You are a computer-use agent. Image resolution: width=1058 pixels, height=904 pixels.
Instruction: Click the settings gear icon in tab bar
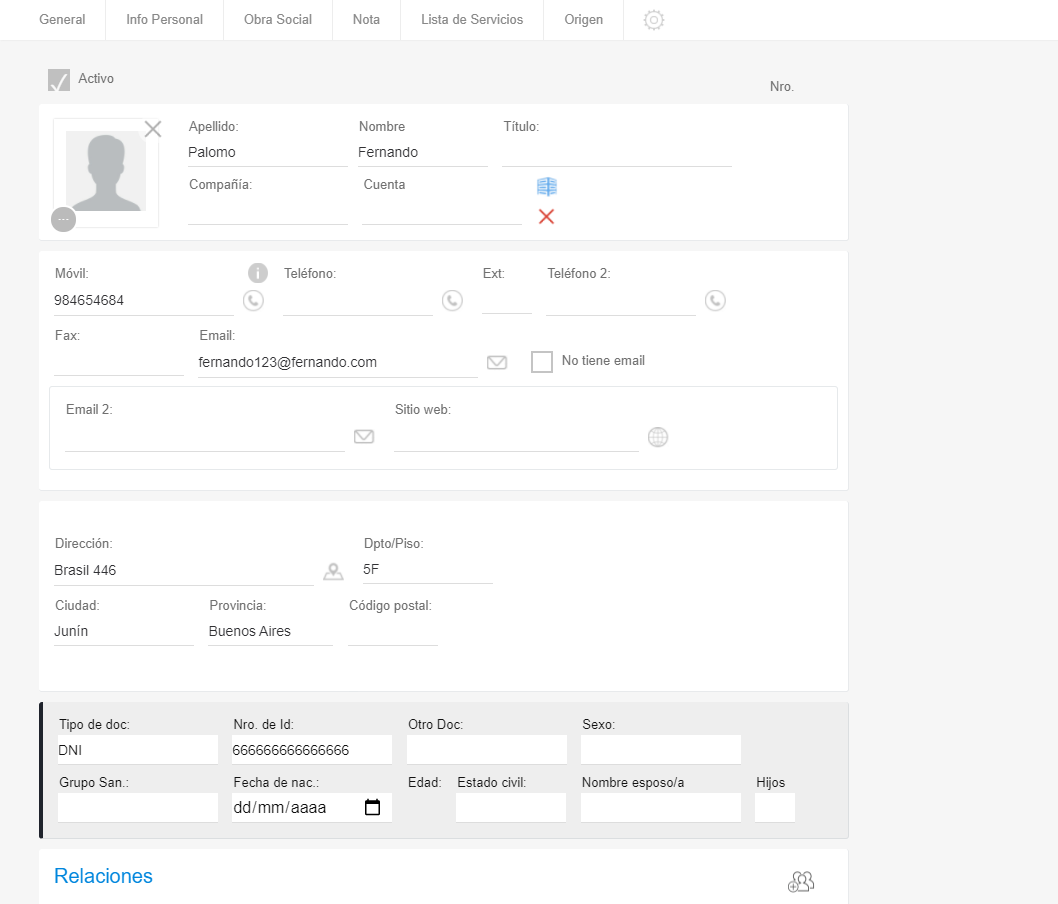(654, 20)
